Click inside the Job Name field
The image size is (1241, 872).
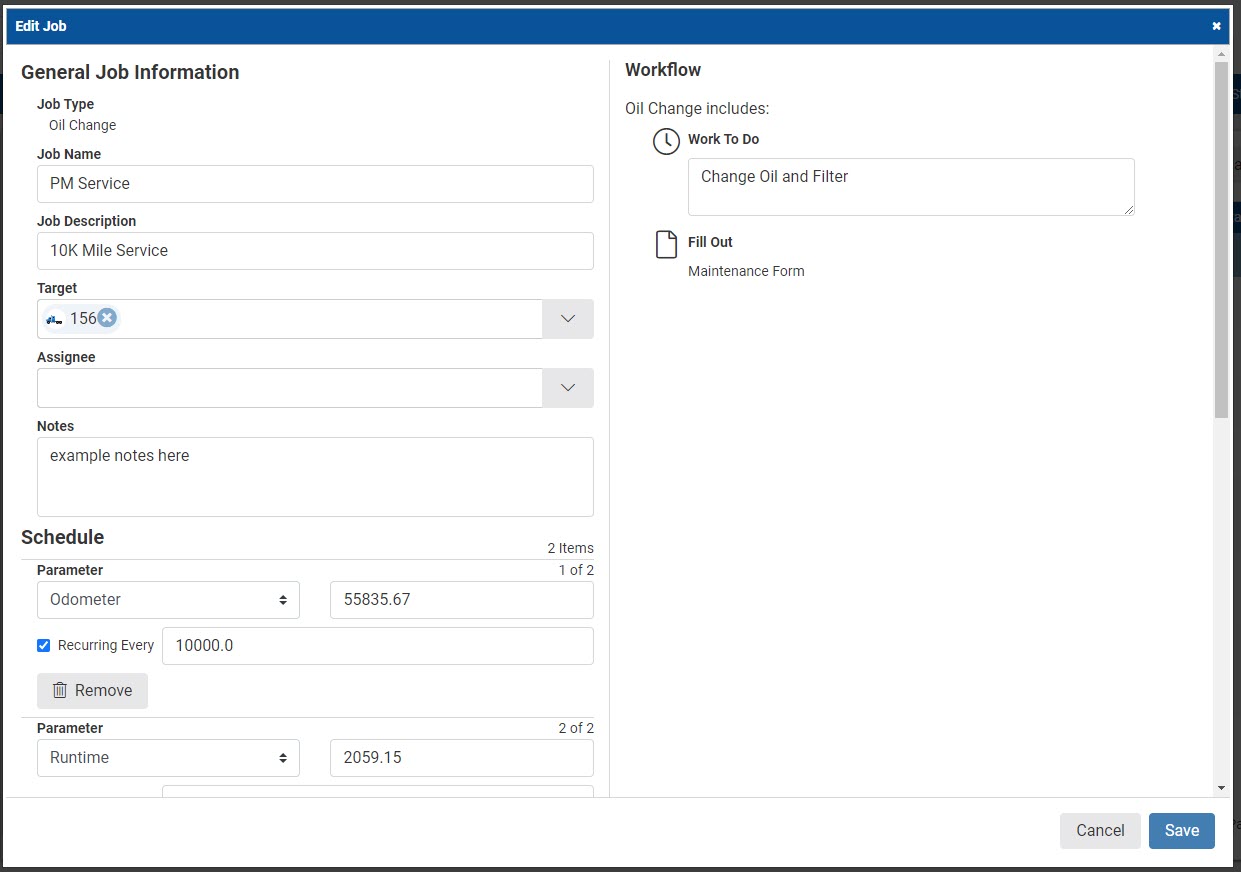click(x=315, y=183)
